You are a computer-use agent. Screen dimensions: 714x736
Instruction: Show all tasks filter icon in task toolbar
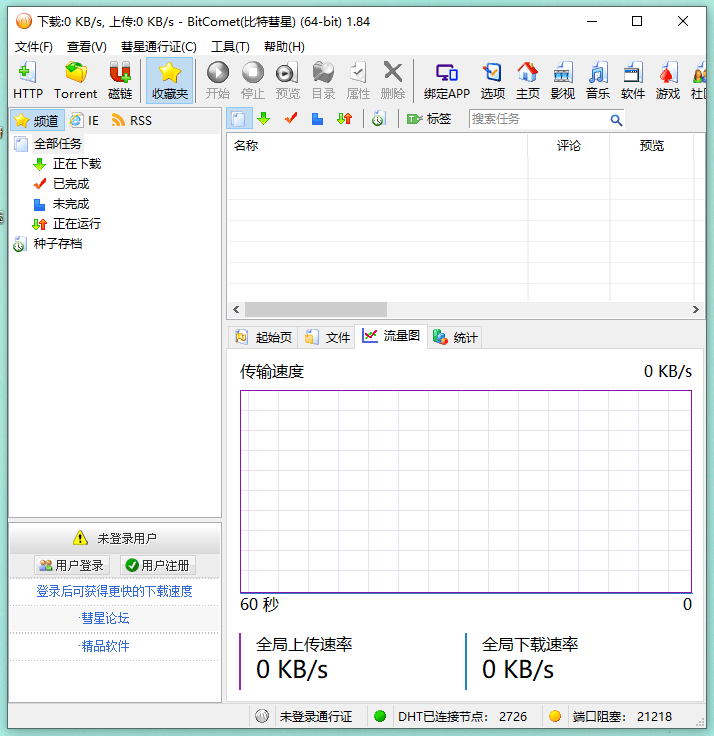point(238,119)
